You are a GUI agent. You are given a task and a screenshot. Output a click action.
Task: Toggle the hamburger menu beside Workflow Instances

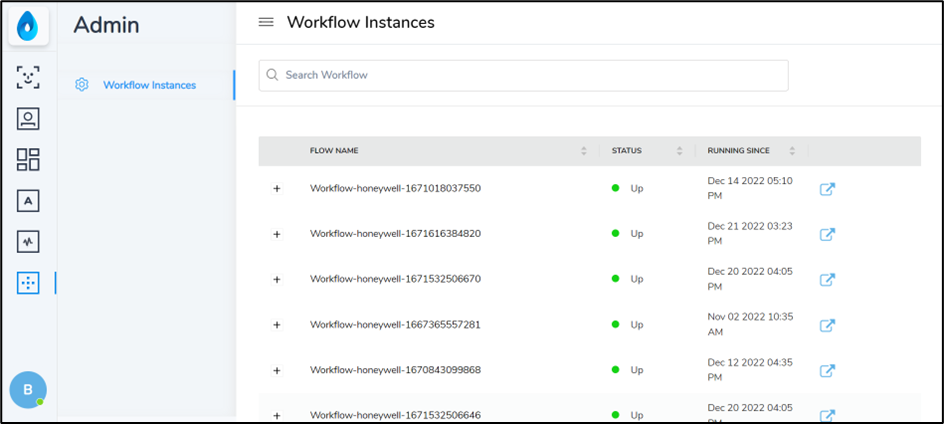tap(266, 22)
